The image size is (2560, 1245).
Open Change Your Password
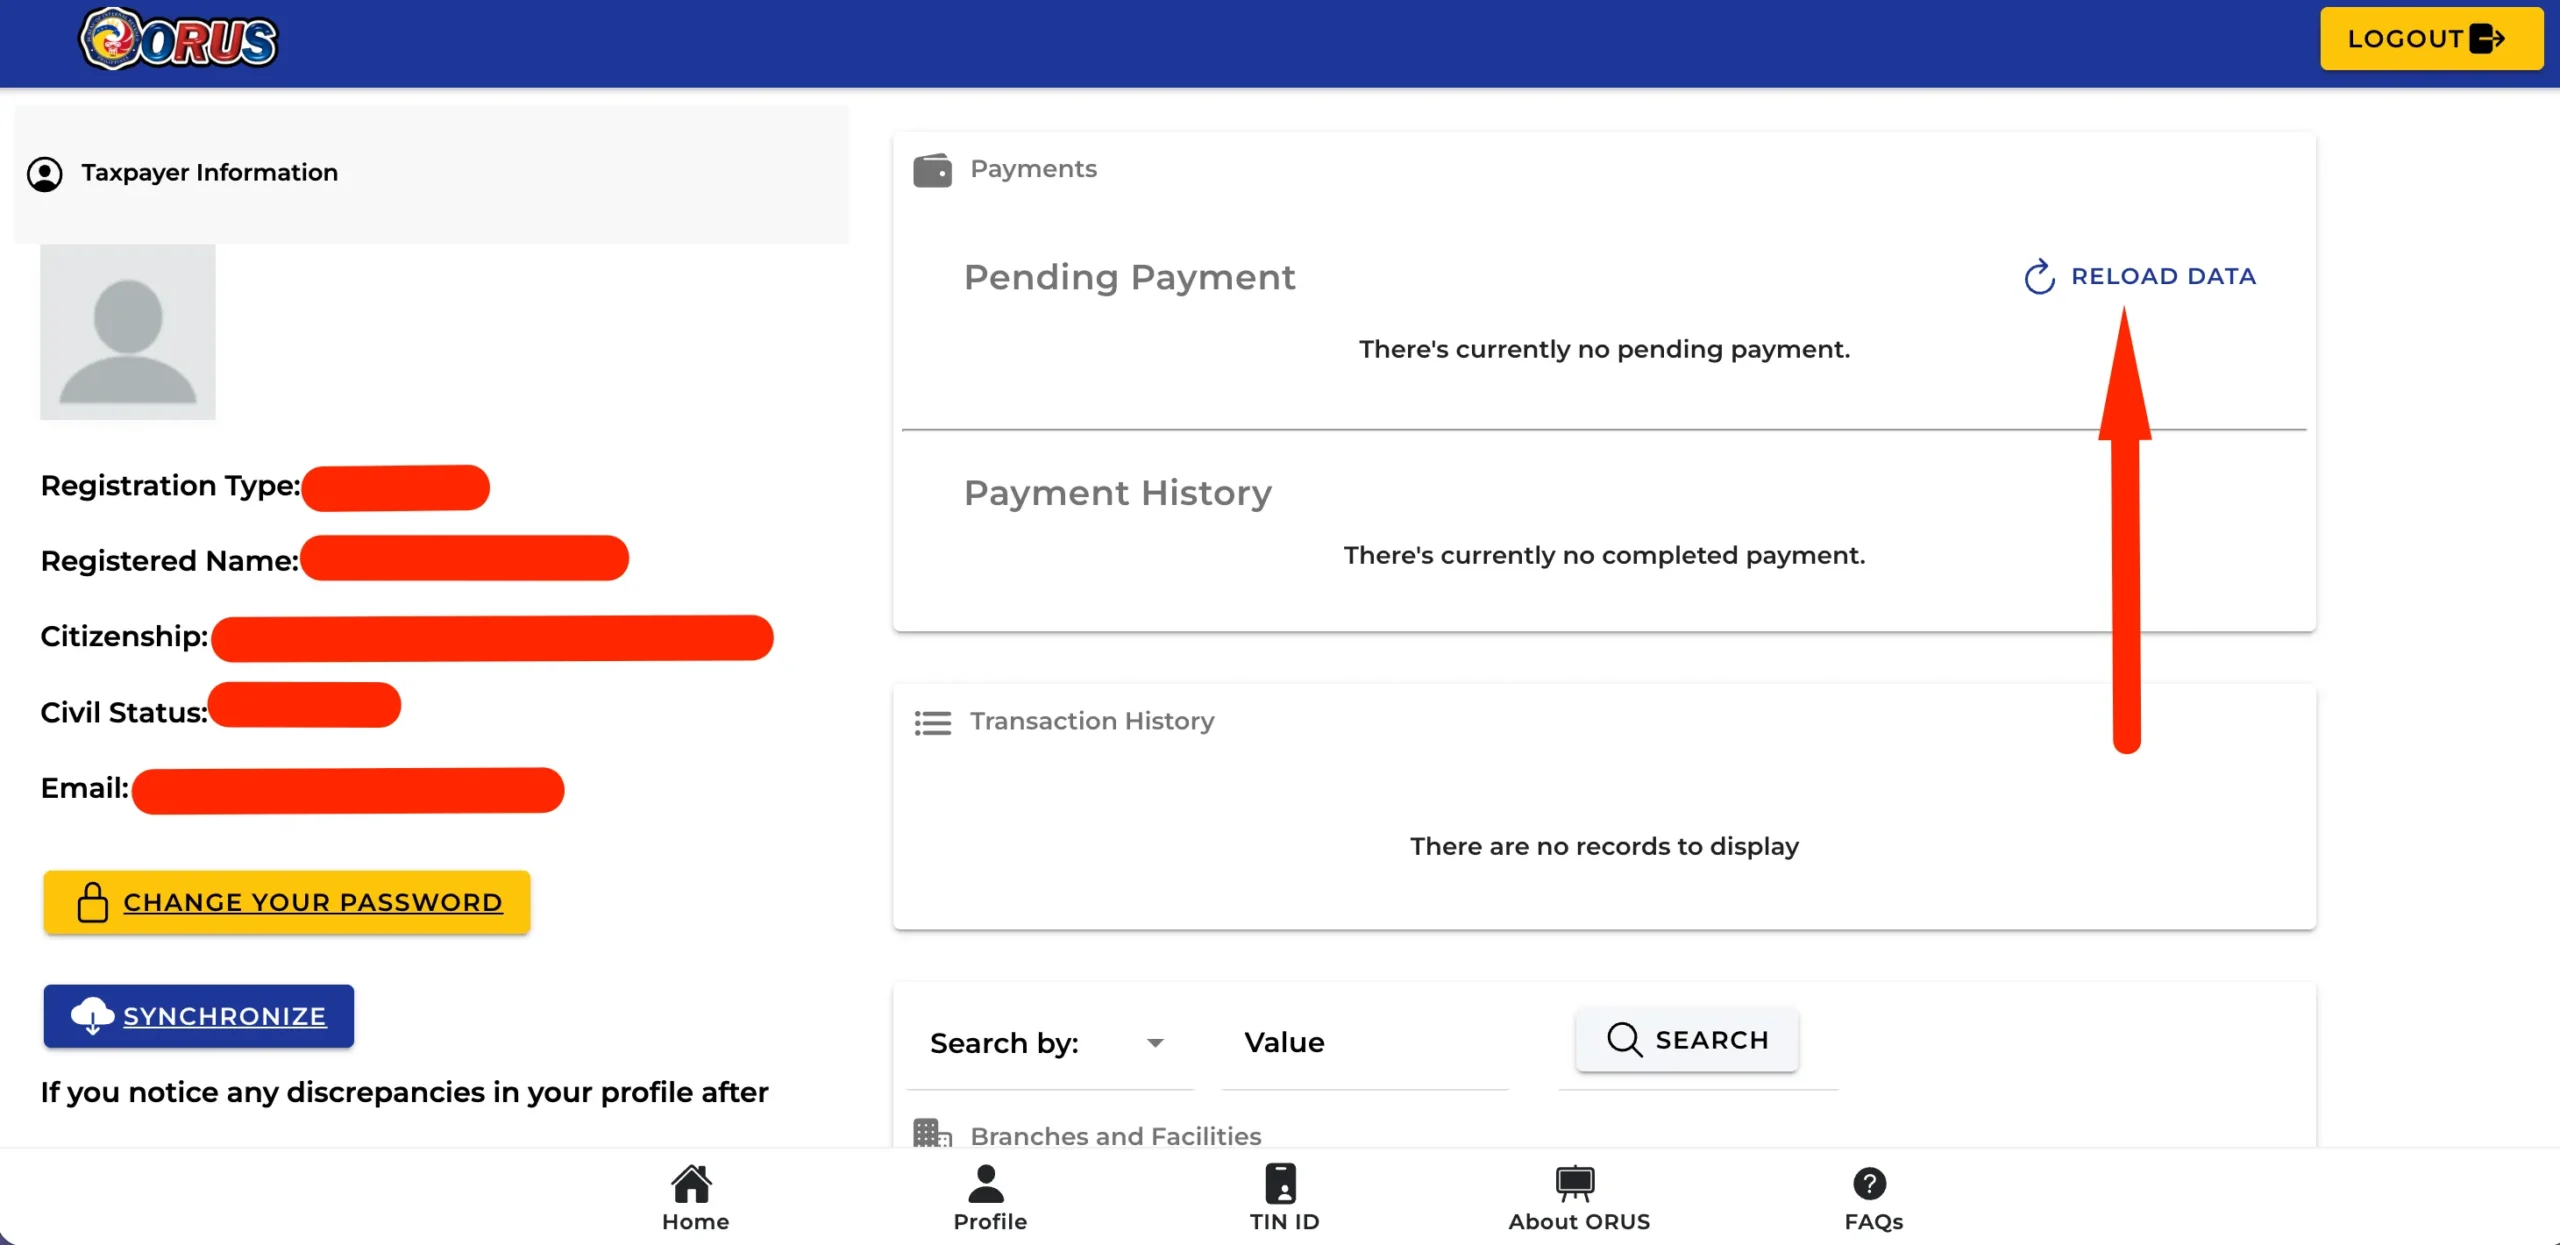(x=287, y=902)
